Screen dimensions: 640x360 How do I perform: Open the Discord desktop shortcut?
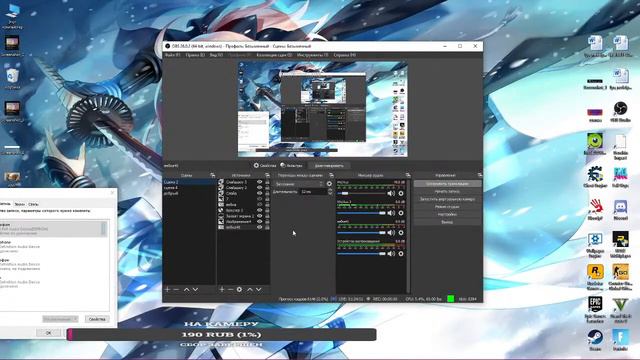[620, 210]
